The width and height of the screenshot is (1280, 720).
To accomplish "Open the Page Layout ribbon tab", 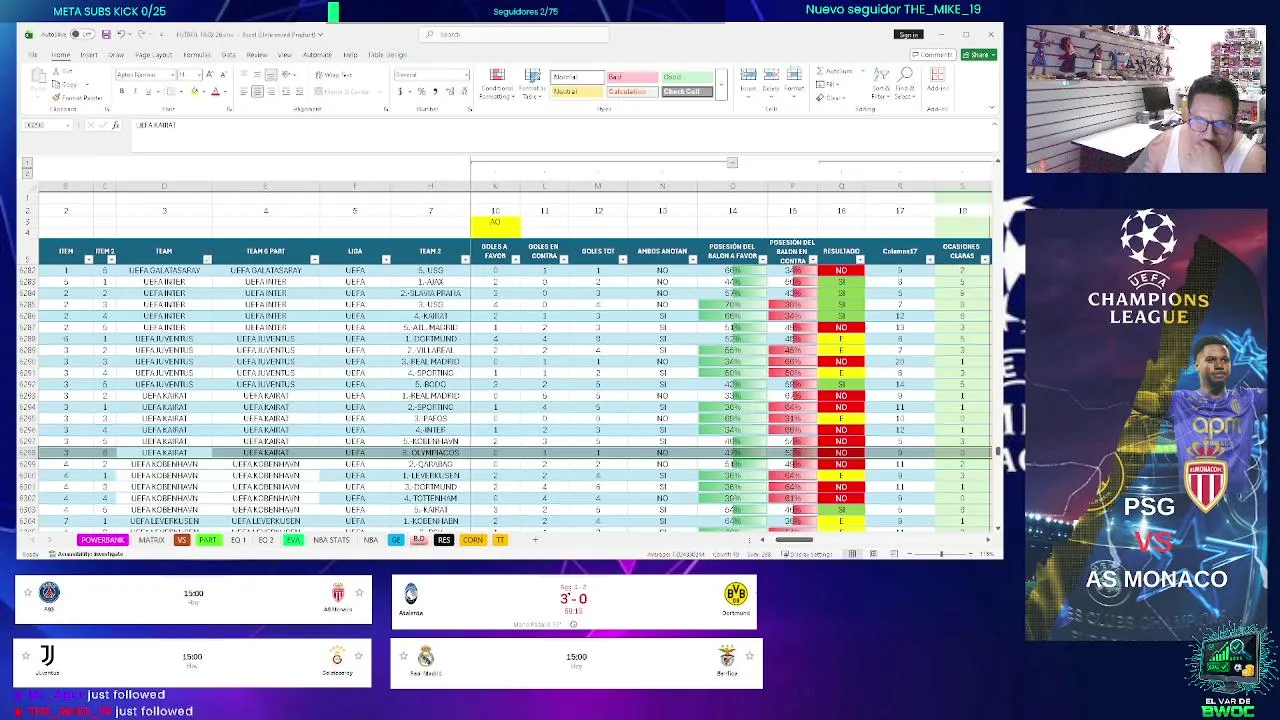I will [153, 55].
